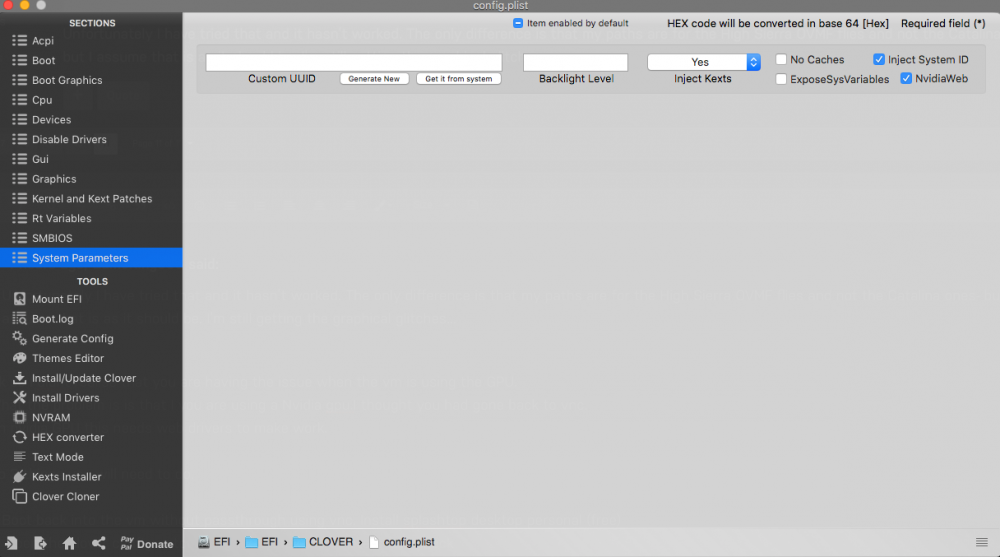Open Kernel and Kext Patches section

(x=91, y=198)
